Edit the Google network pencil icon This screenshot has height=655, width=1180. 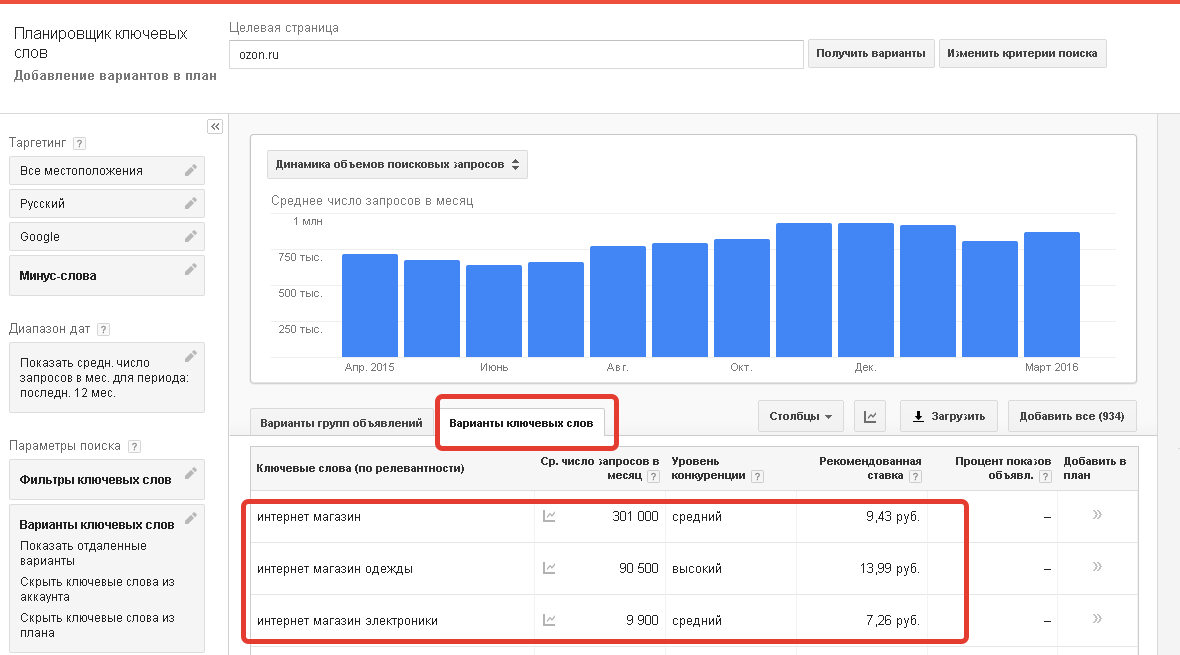(191, 236)
